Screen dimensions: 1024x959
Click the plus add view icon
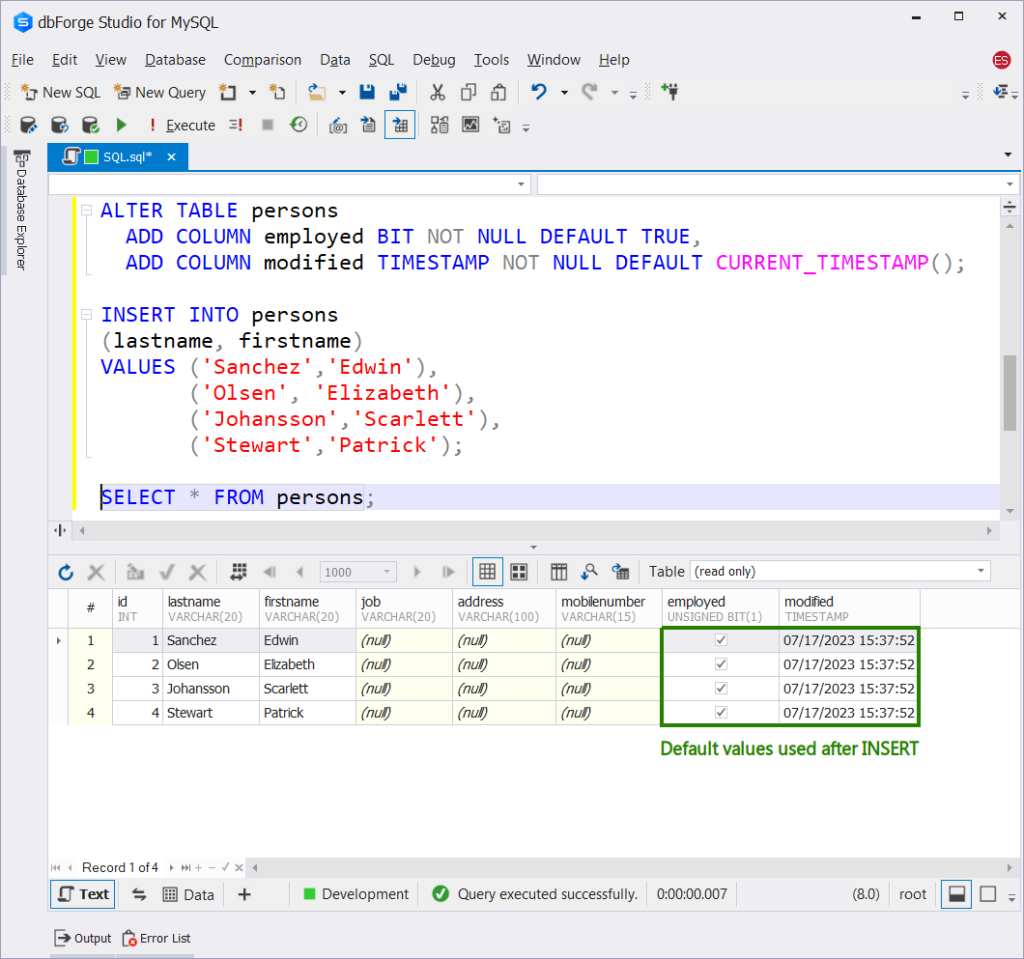pyautogui.click(x=244, y=894)
